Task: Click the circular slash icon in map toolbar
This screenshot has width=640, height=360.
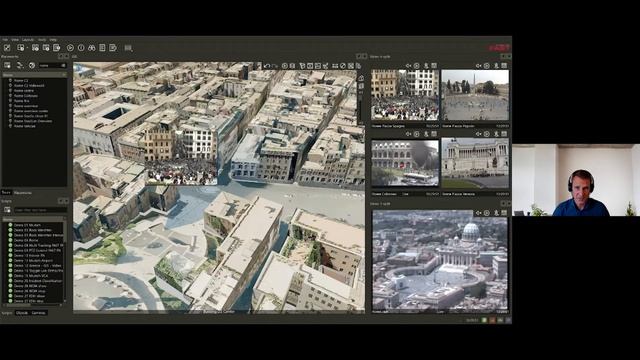Action: (343, 66)
